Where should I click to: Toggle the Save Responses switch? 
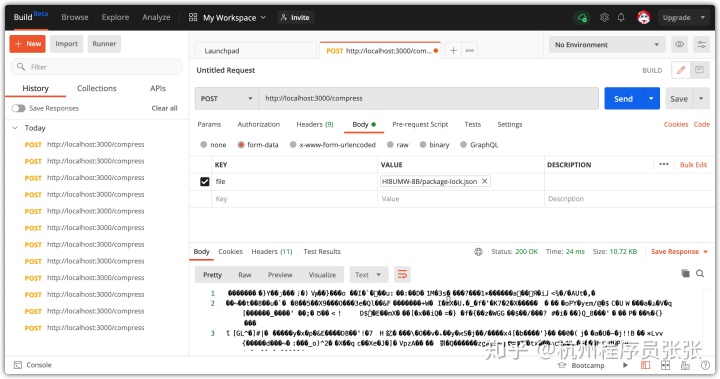(18, 108)
